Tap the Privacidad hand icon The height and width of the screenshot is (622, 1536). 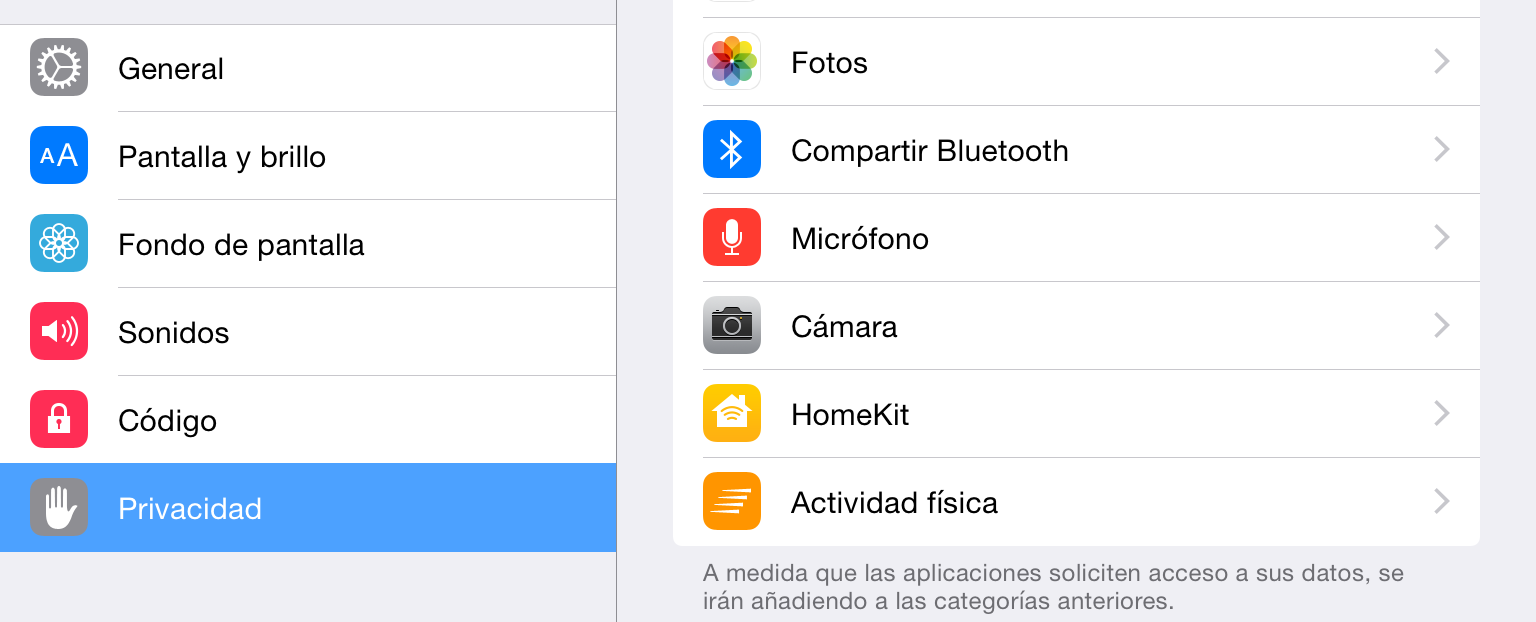pyautogui.click(x=59, y=507)
